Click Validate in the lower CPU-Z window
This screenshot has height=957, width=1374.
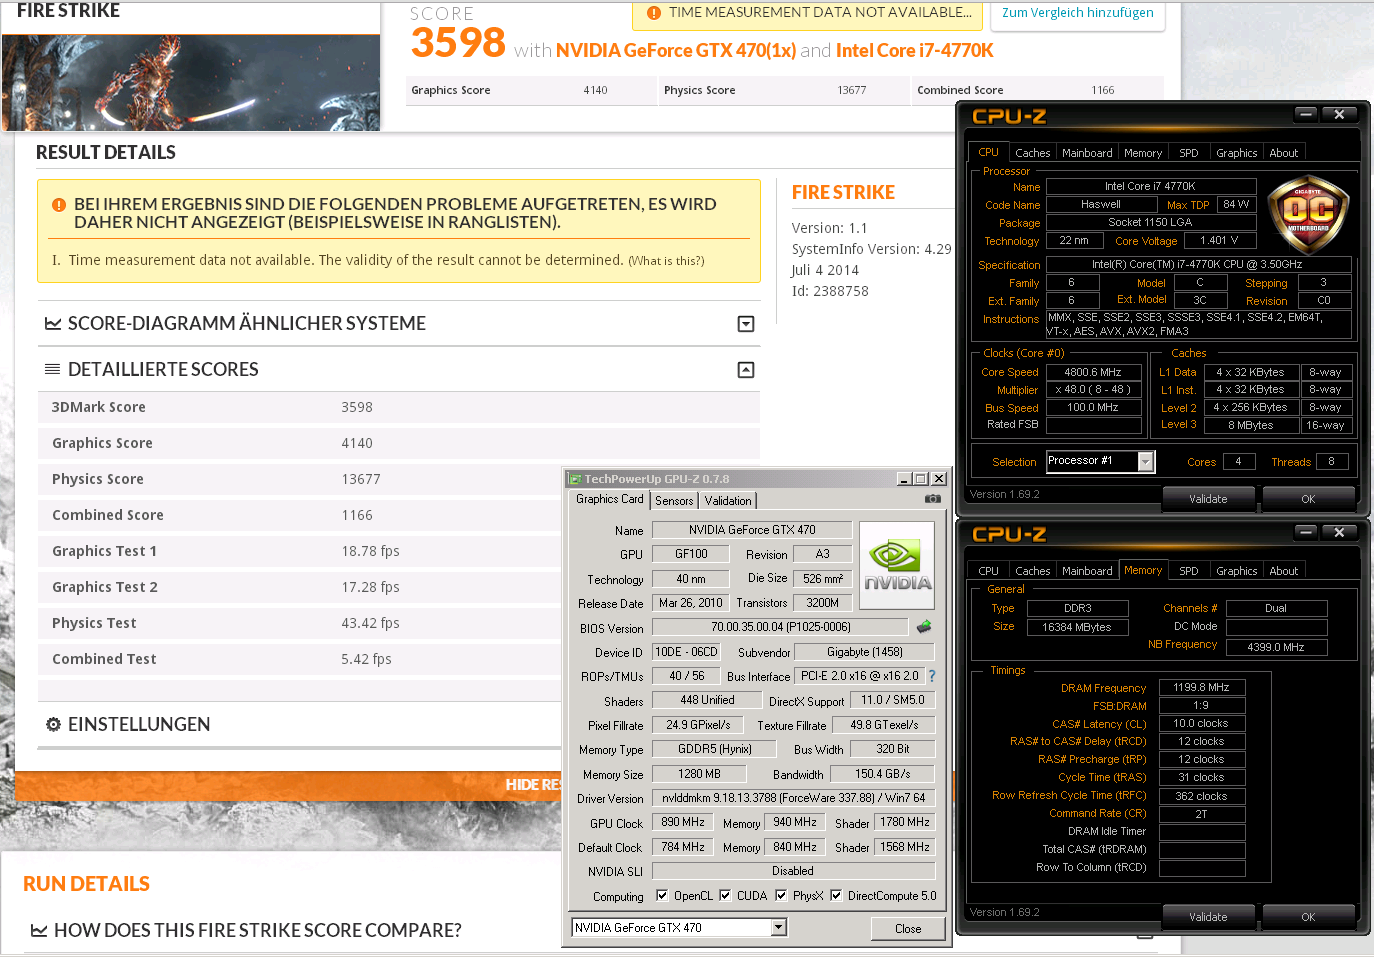1208,917
